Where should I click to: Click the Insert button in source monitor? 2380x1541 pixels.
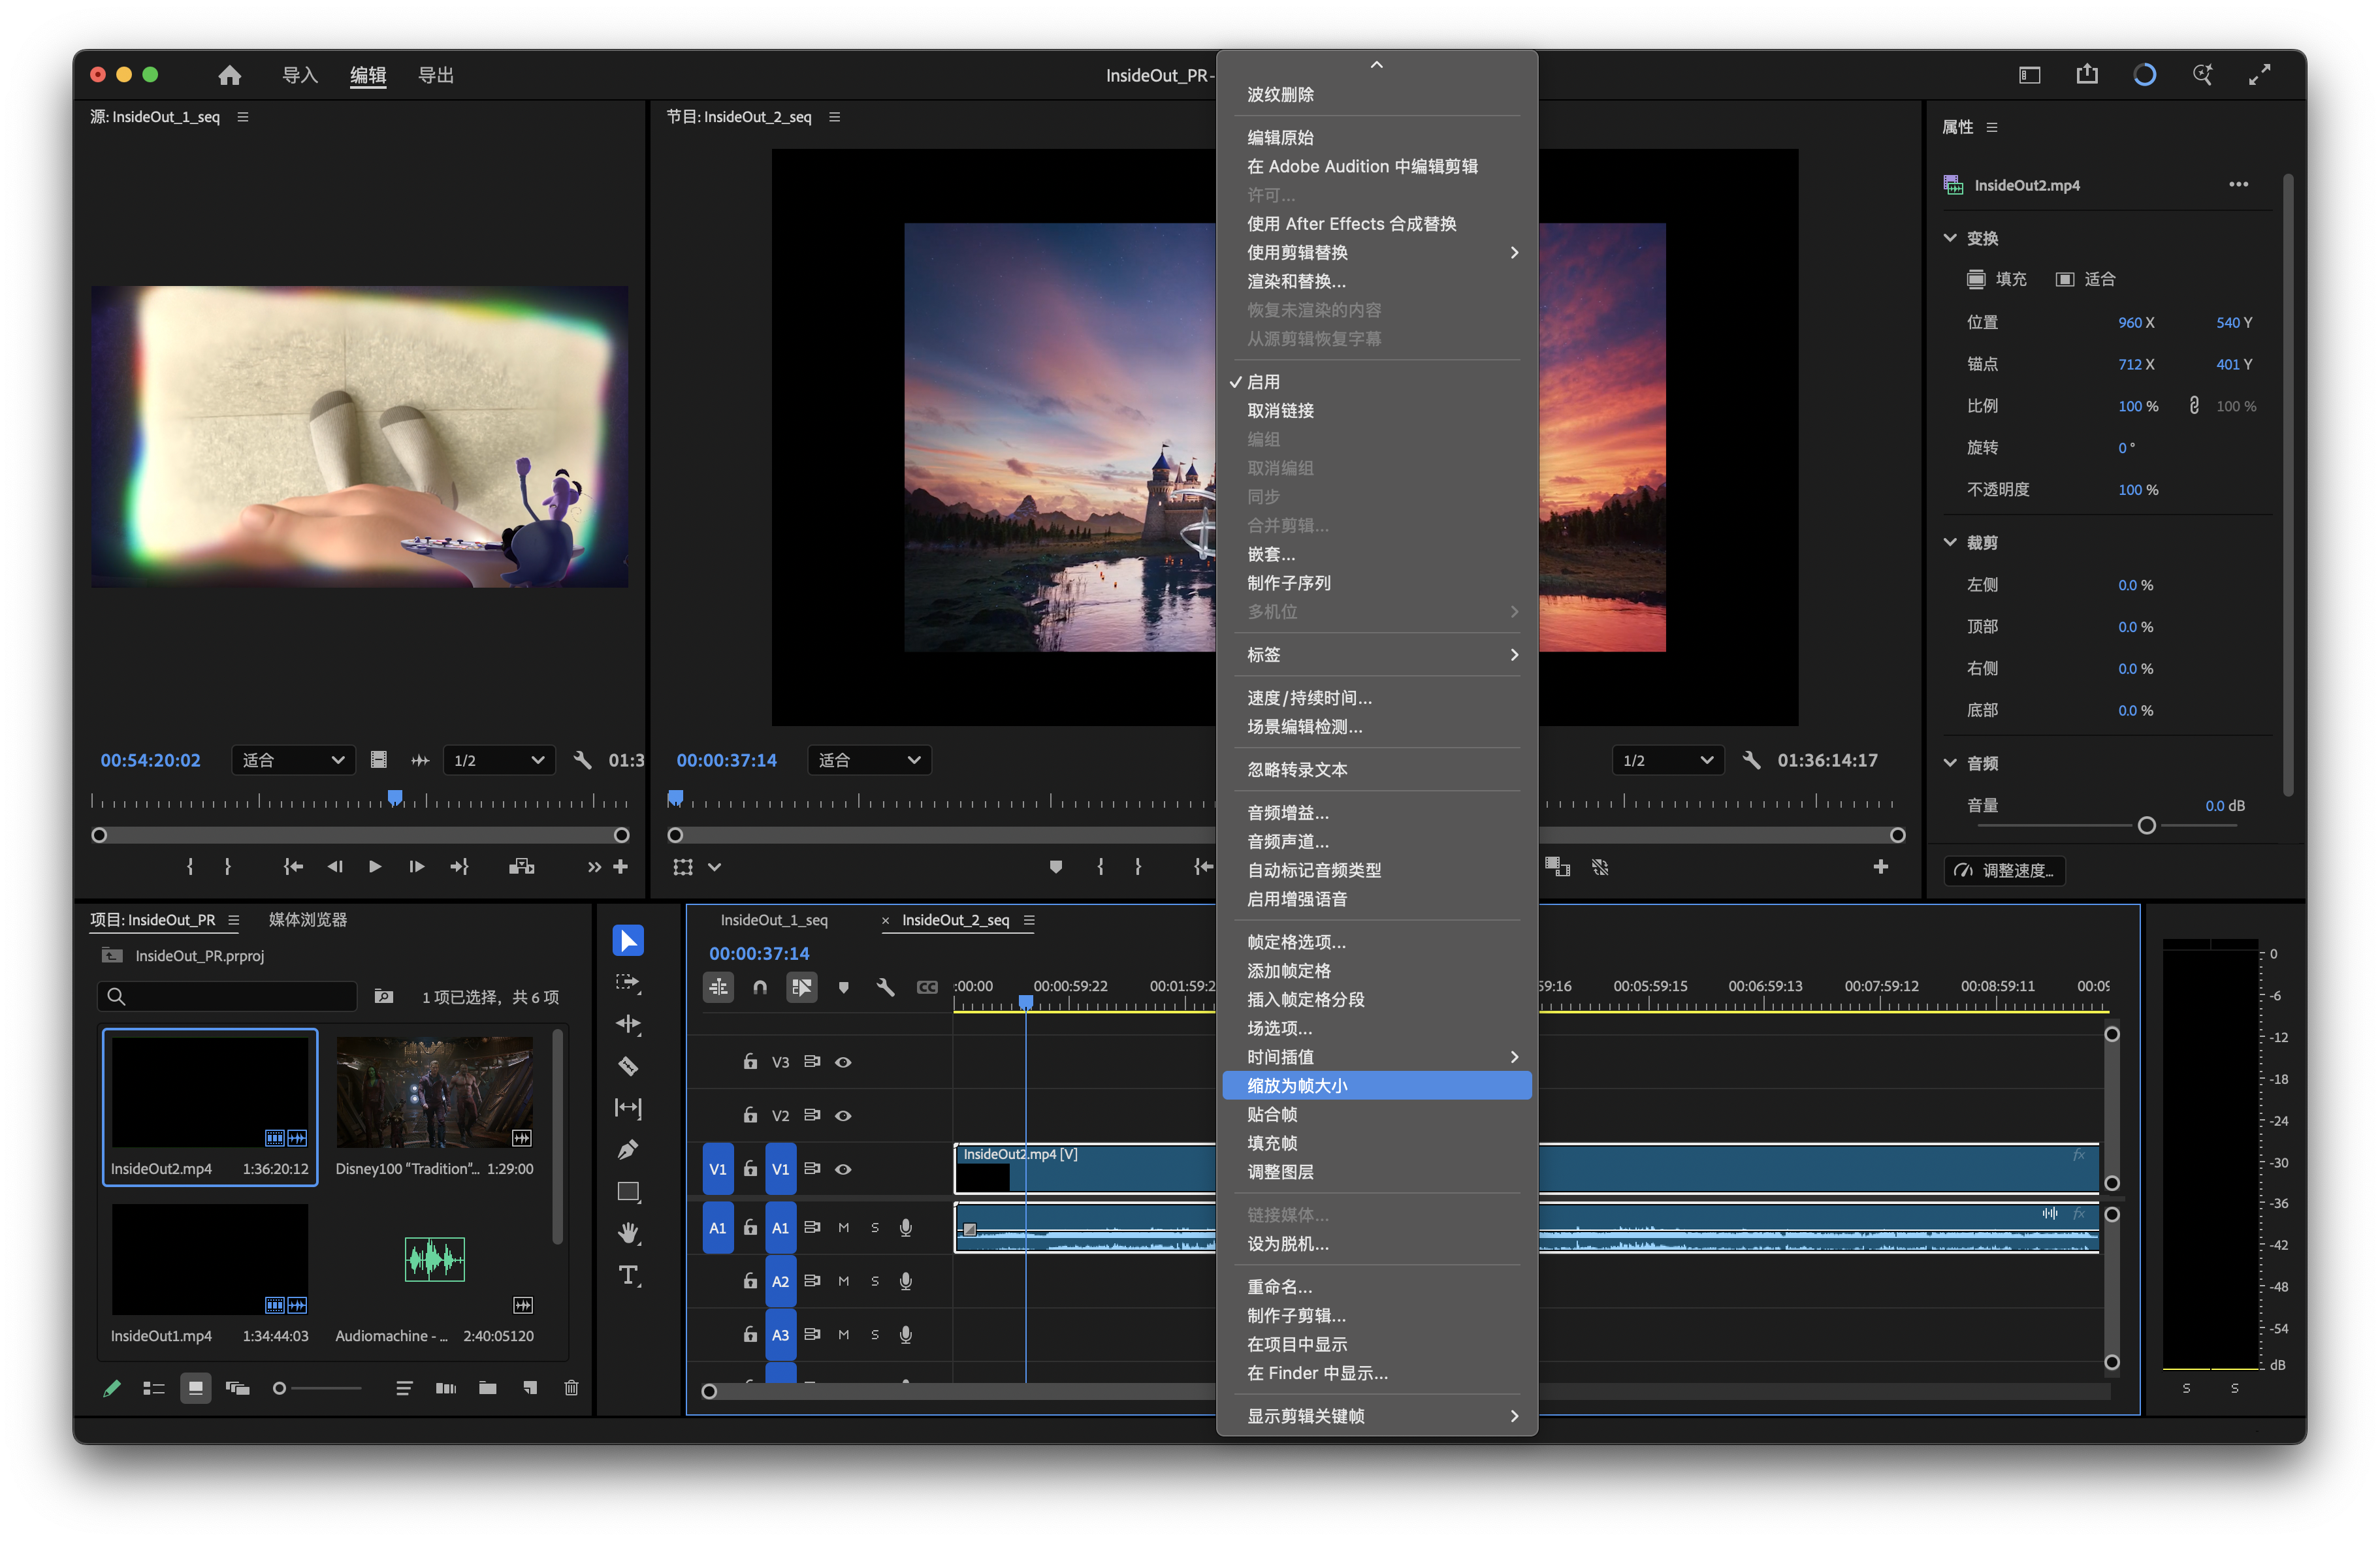(521, 866)
